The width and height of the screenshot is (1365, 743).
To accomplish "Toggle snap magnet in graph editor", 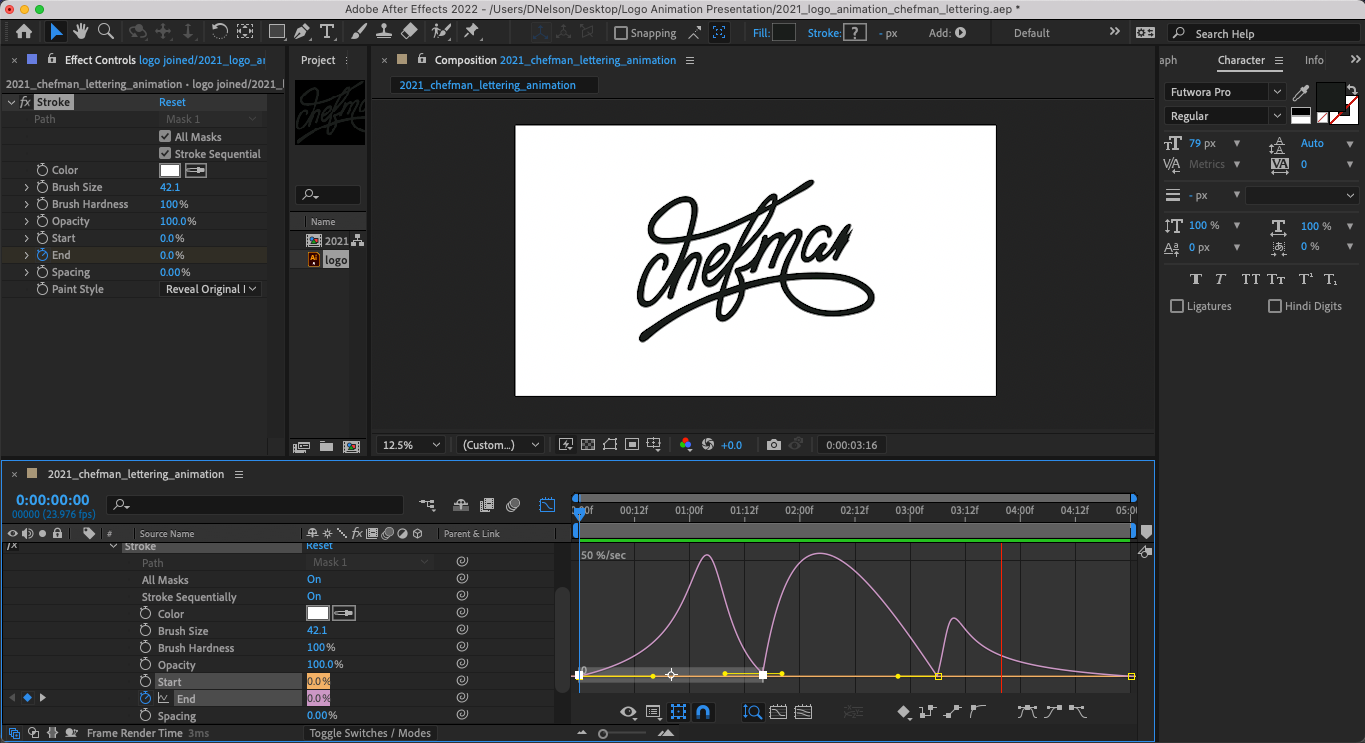I will click(x=703, y=712).
